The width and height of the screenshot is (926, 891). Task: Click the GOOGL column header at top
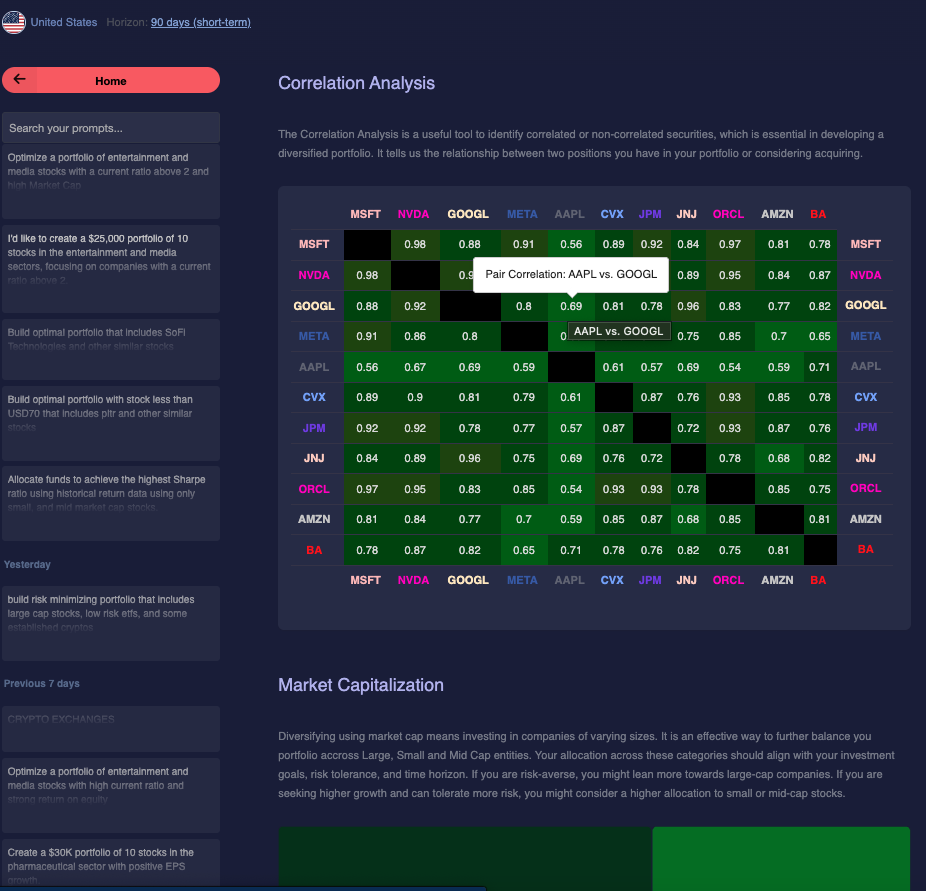tap(468, 214)
